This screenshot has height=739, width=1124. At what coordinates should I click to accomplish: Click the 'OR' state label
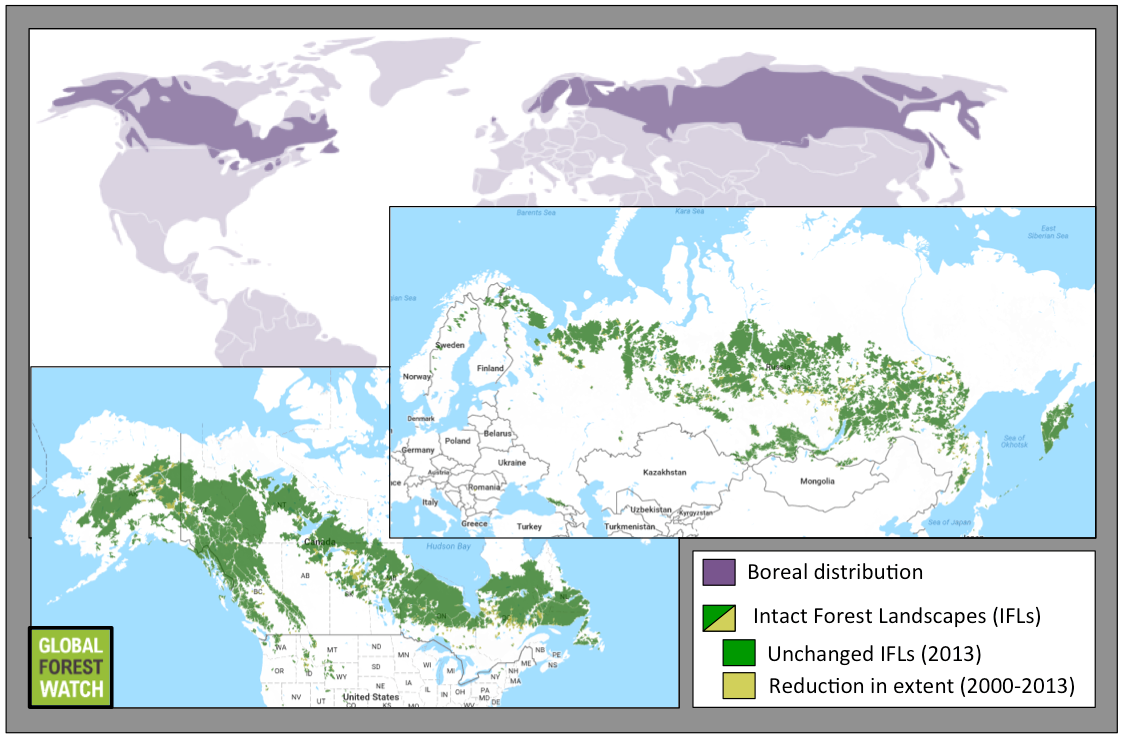(279, 672)
